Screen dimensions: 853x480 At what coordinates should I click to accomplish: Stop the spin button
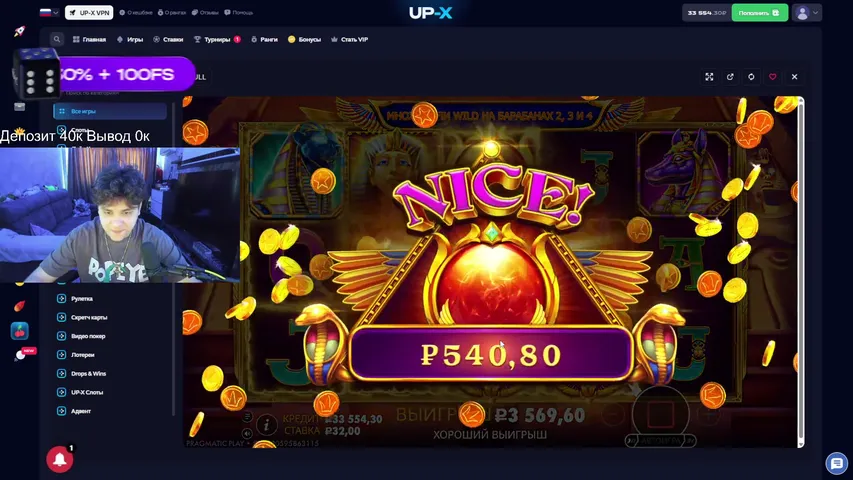click(x=660, y=414)
